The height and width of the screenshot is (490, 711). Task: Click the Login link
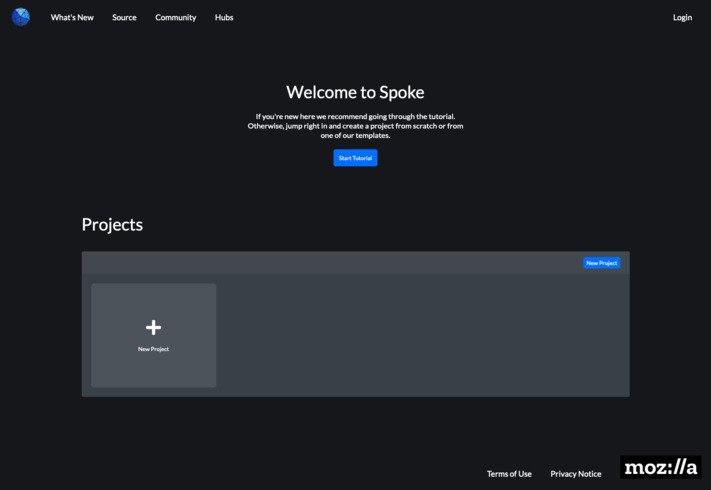pos(682,17)
